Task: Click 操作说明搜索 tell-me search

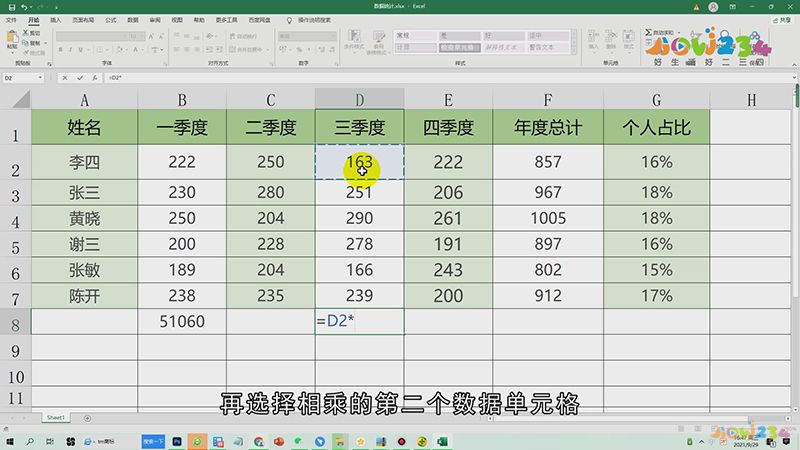Action: coord(314,20)
